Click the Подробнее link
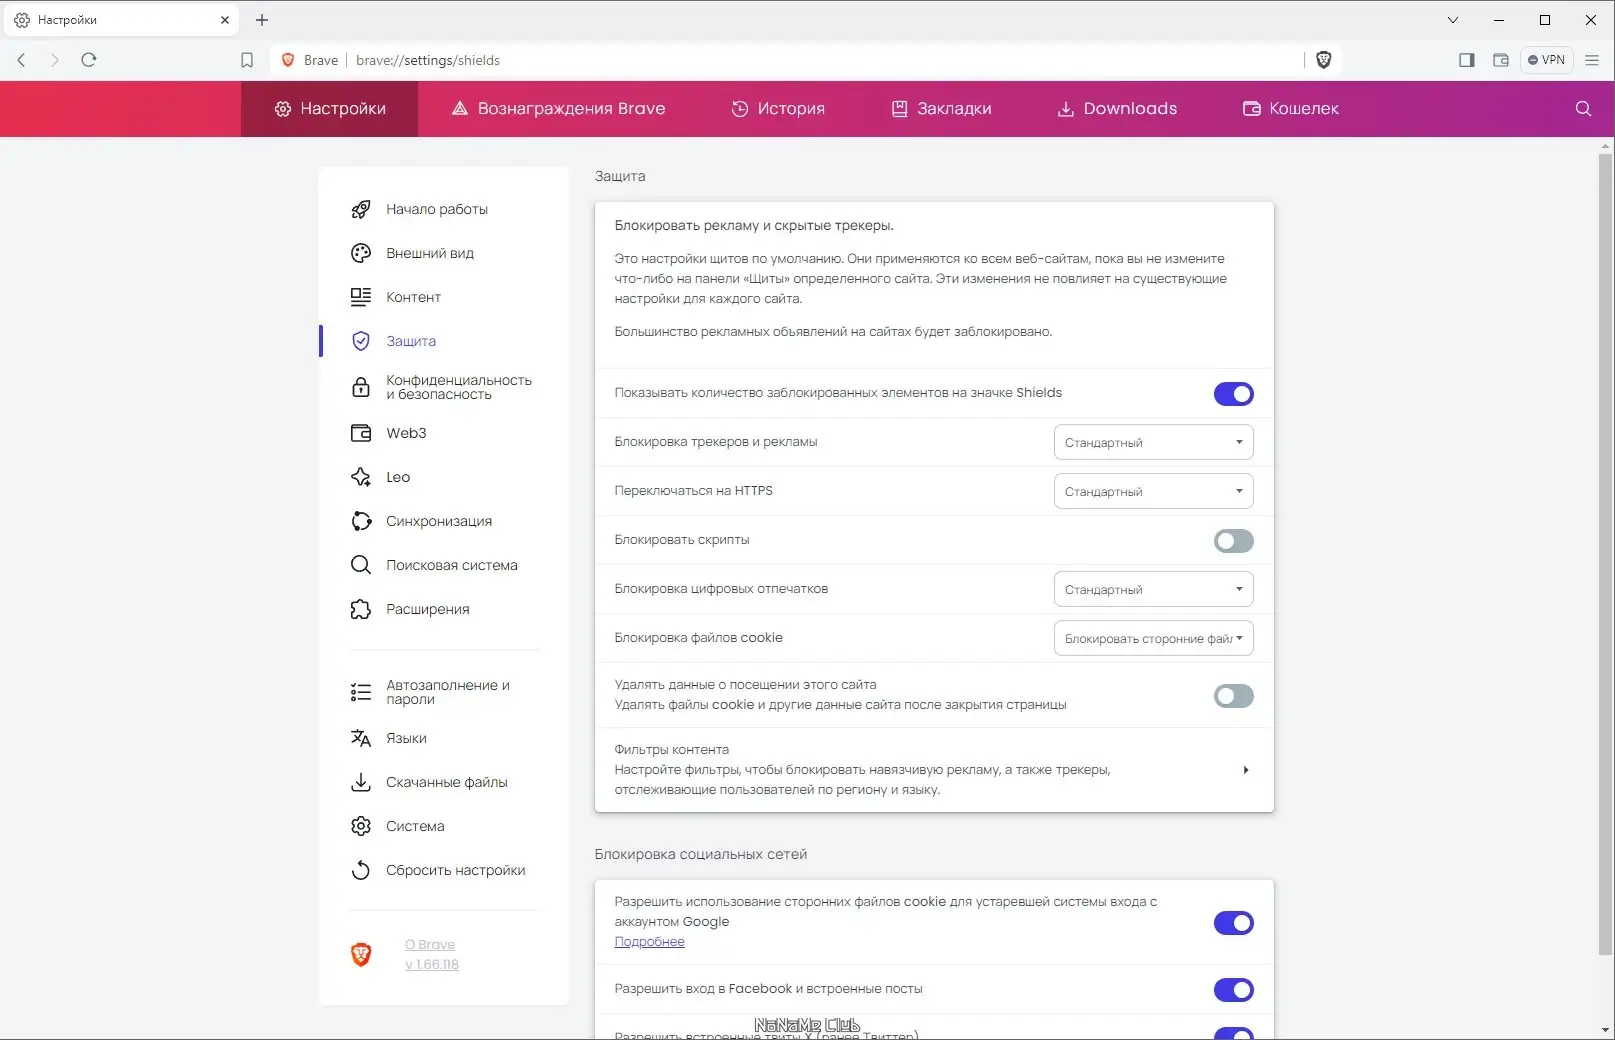Screen dimensions: 1615x1040 649,941
